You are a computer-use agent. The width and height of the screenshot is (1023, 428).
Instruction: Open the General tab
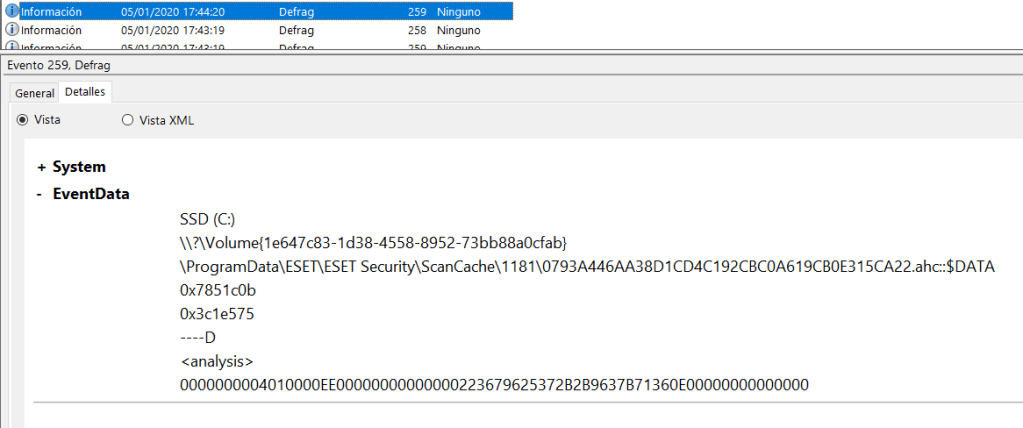tap(34, 93)
